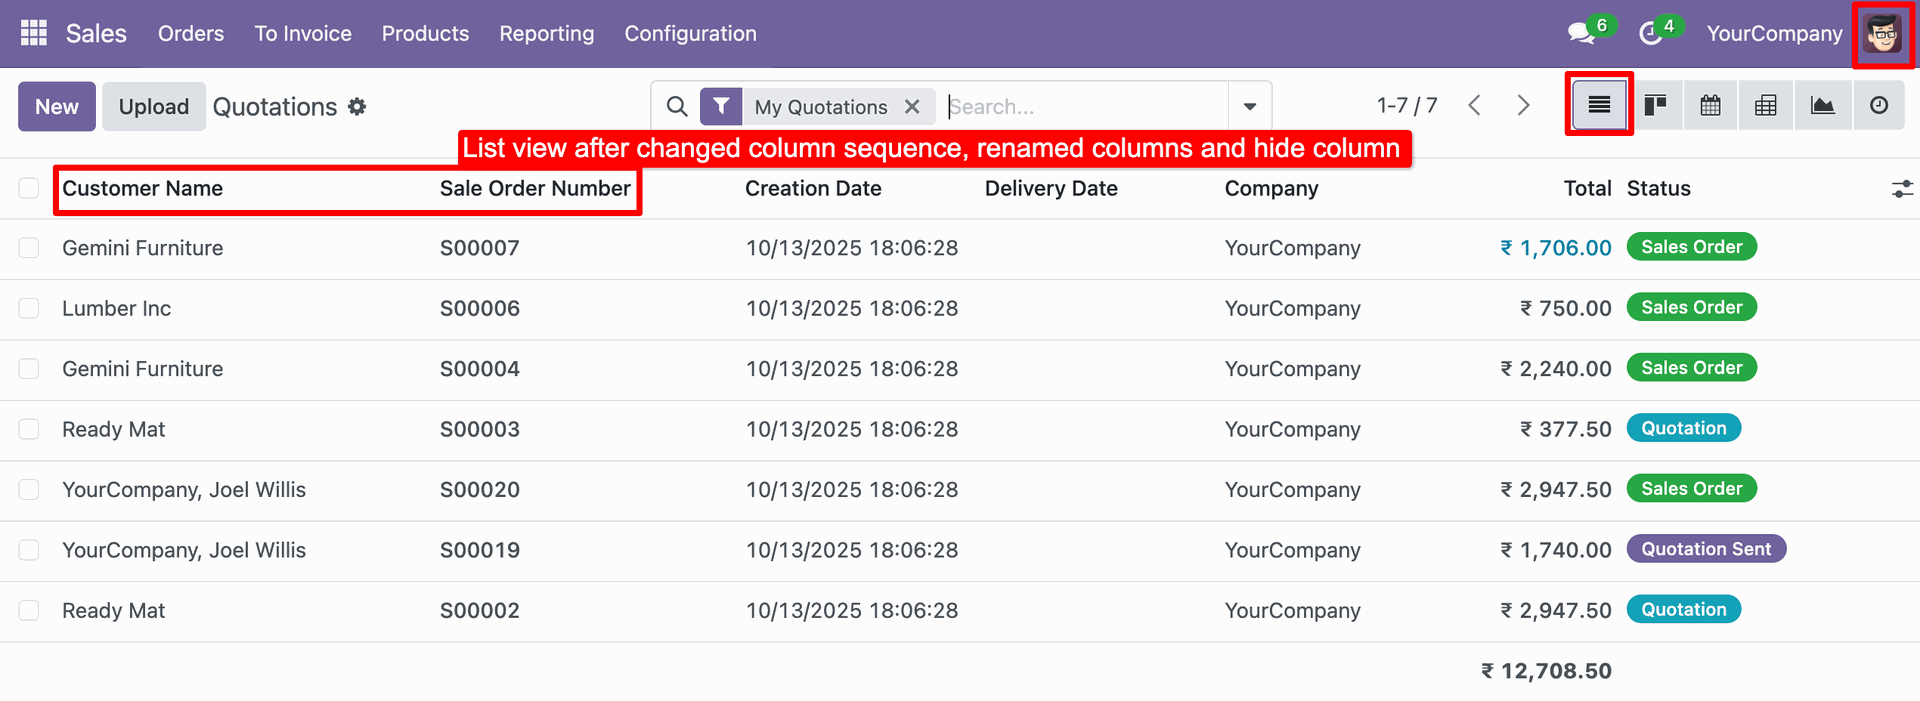Select the checkbox for Lumber Inc row
This screenshot has height=701, width=1920.
click(29, 308)
